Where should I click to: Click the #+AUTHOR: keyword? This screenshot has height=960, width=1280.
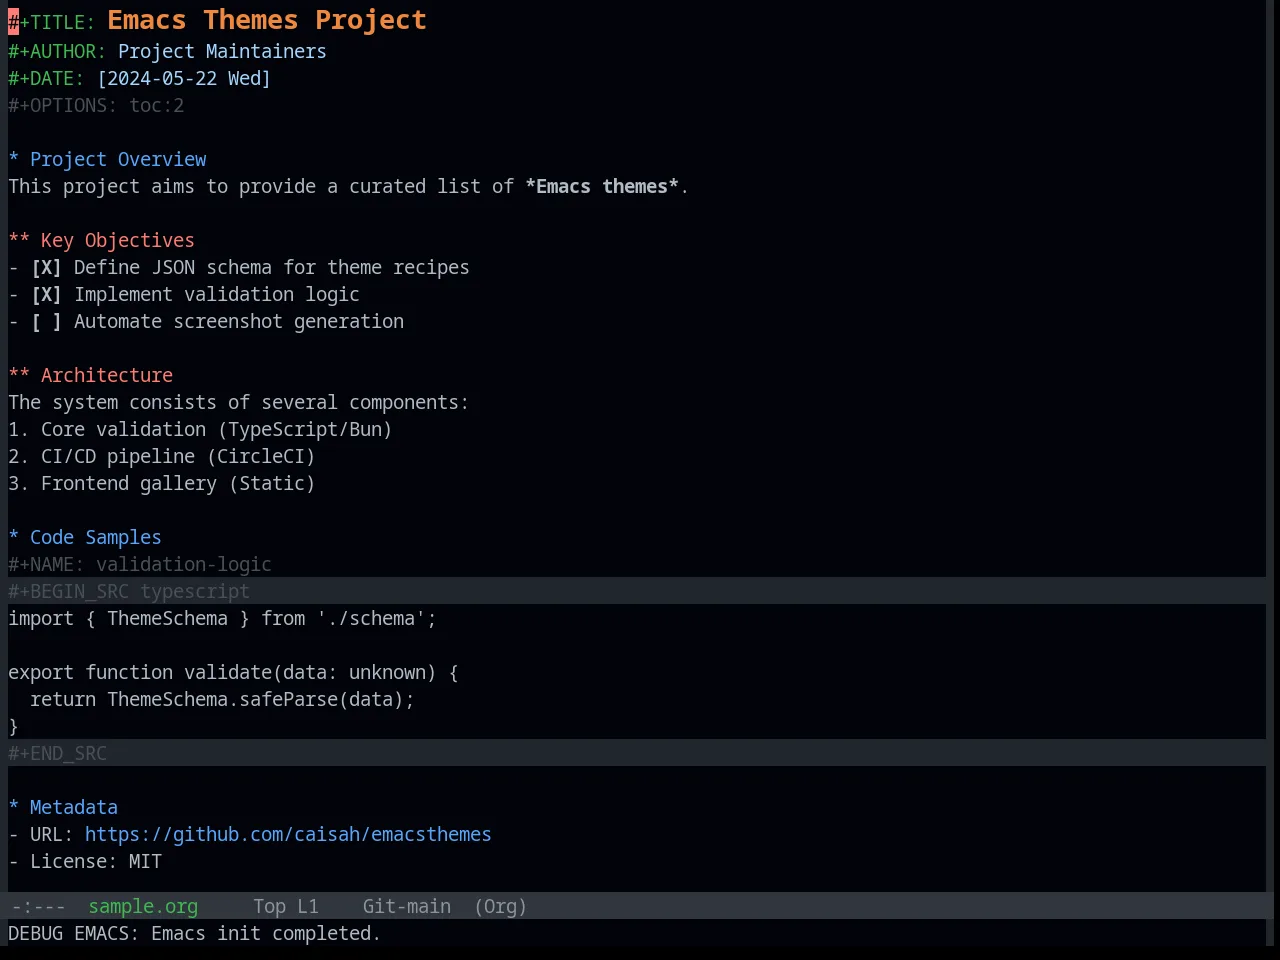coord(57,52)
